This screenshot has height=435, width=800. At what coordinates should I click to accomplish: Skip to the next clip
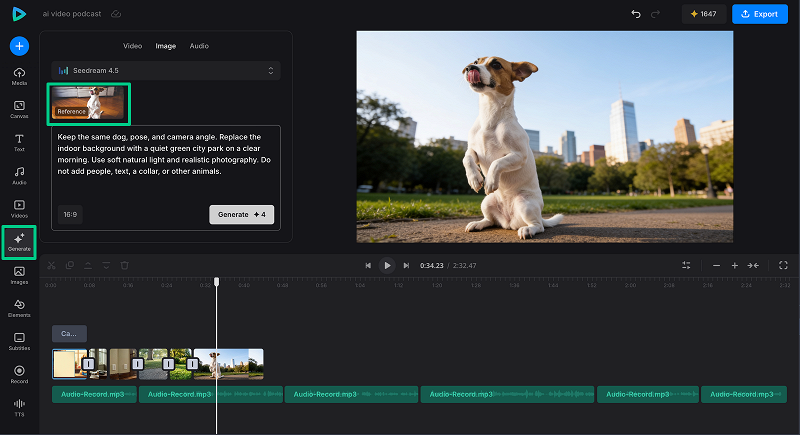coord(406,265)
